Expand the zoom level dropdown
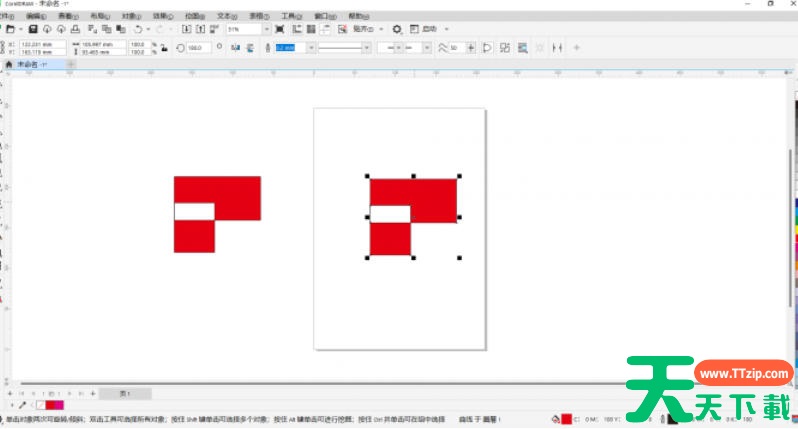 point(266,30)
